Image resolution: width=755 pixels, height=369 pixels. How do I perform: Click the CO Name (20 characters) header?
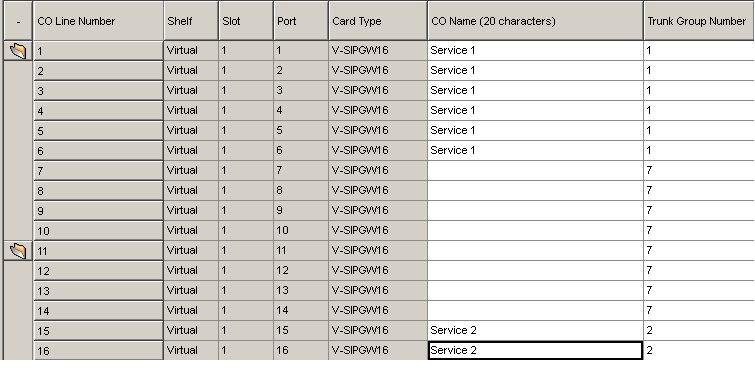535,21
